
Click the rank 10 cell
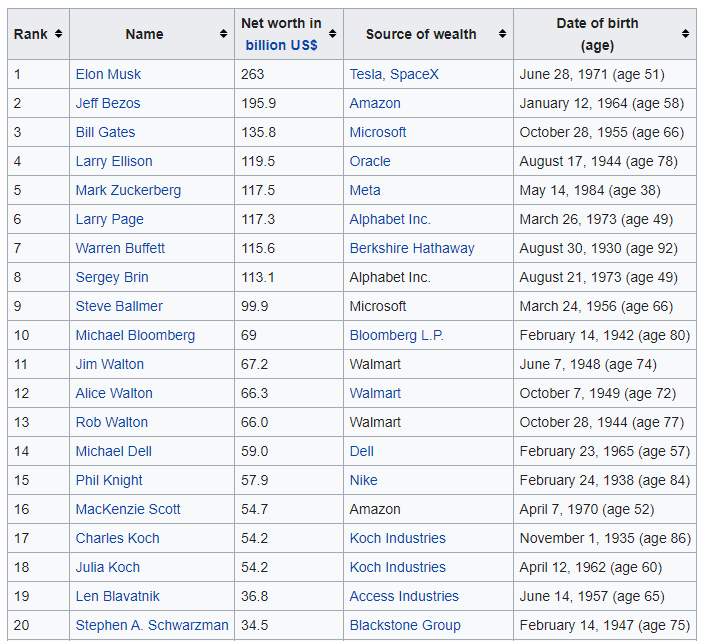click(38, 335)
